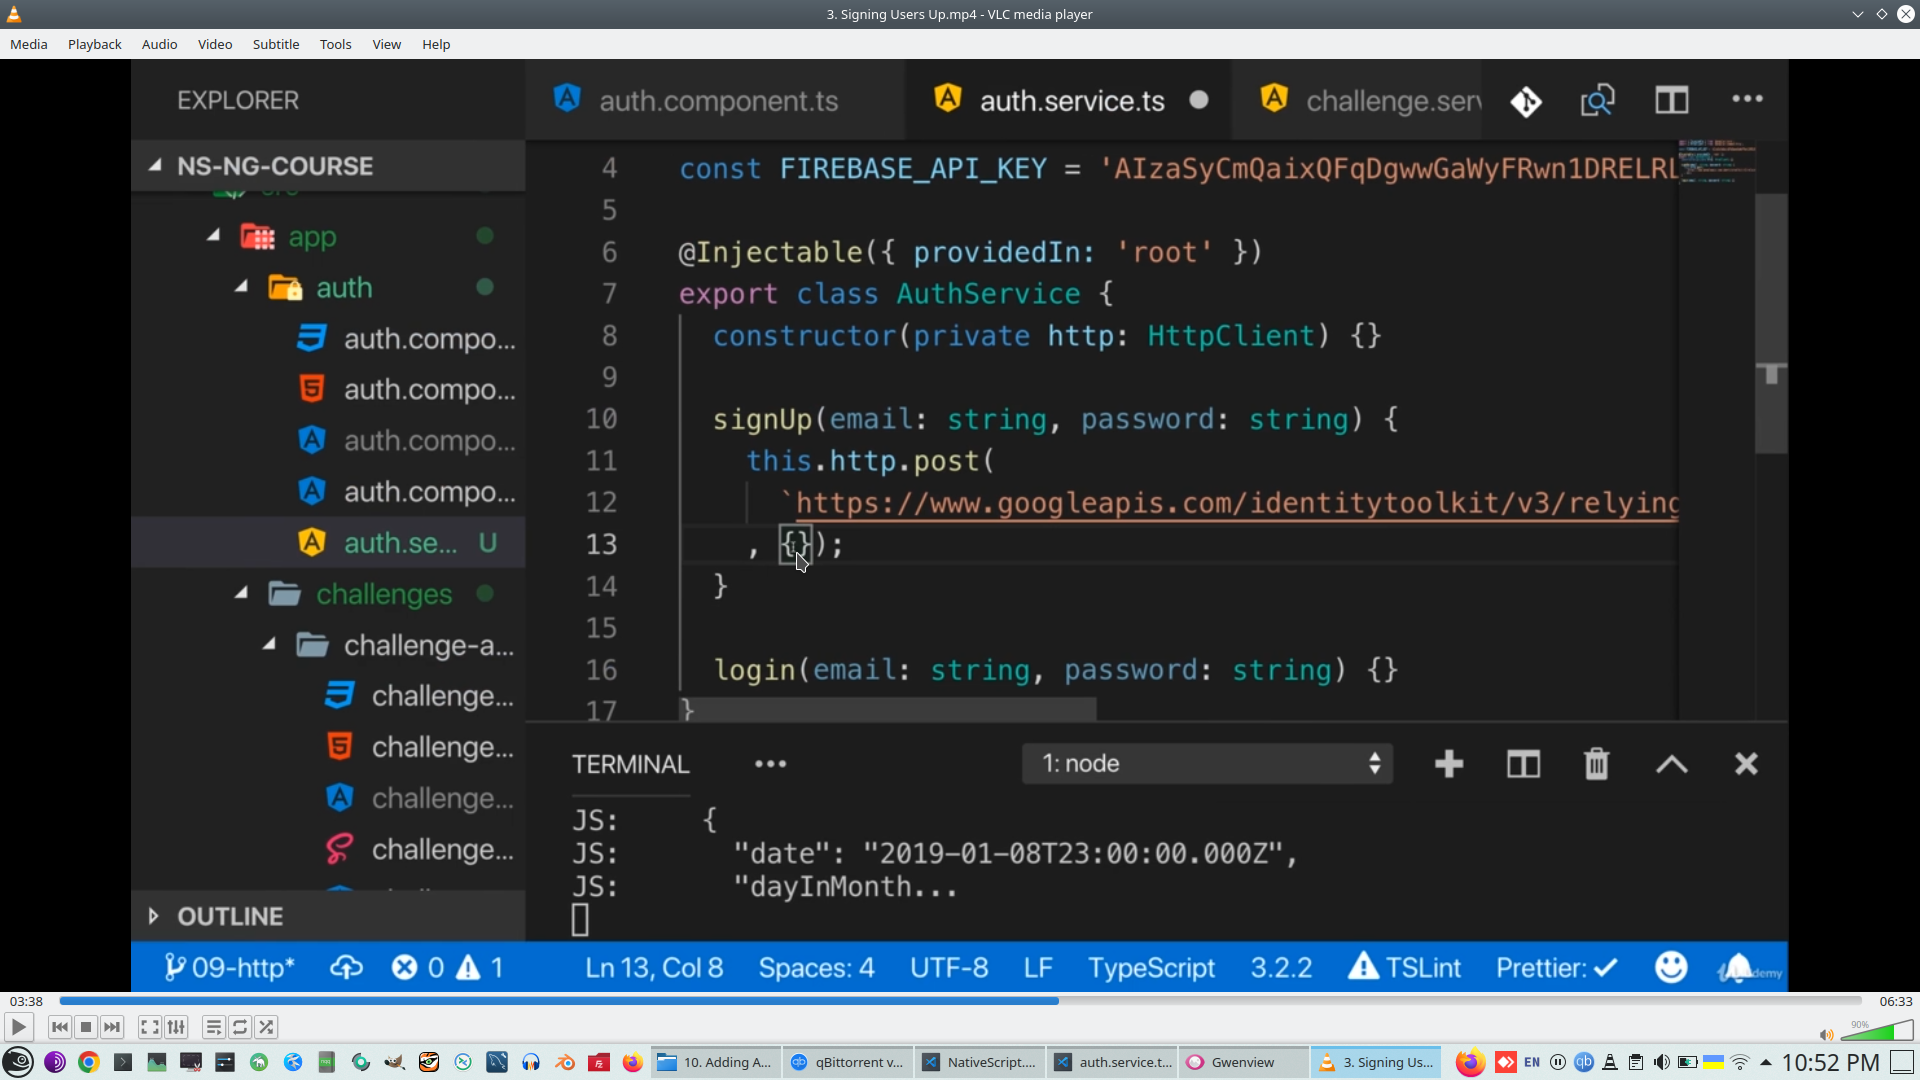Stop video playback
The height and width of the screenshot is (1080, 1920).
[86, 1027]
